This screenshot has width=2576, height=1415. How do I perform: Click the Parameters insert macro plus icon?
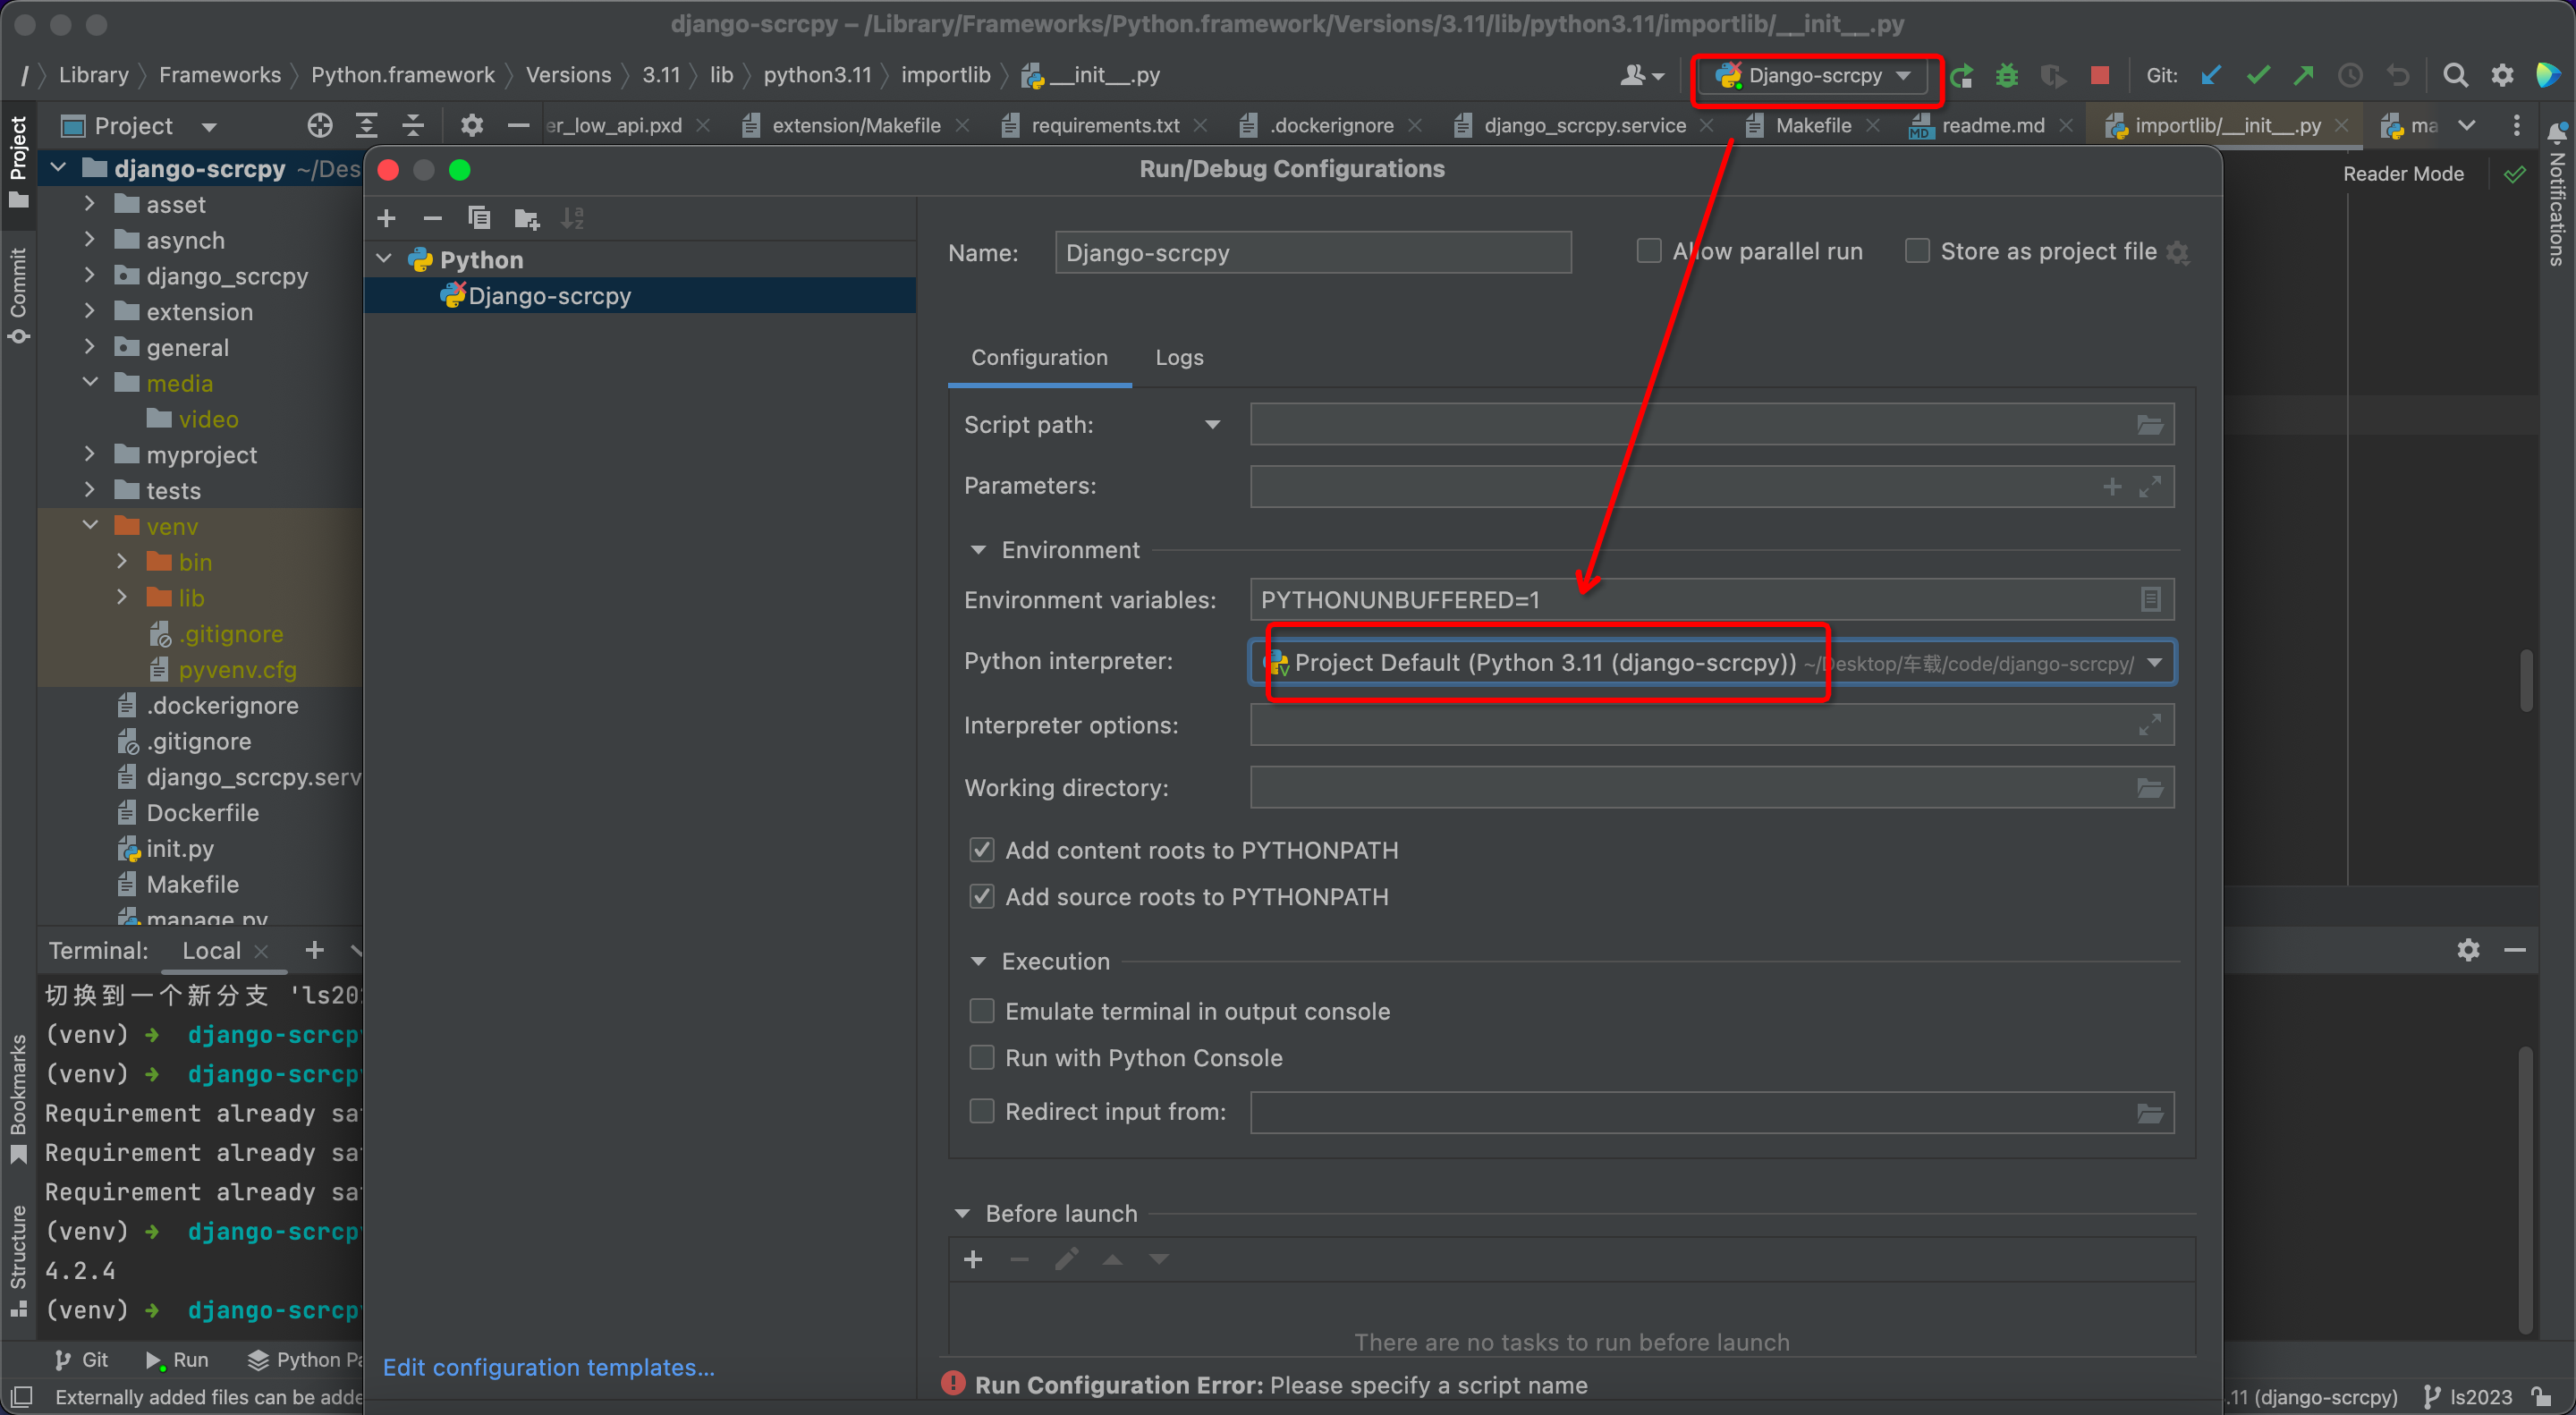coord(2112,487)
